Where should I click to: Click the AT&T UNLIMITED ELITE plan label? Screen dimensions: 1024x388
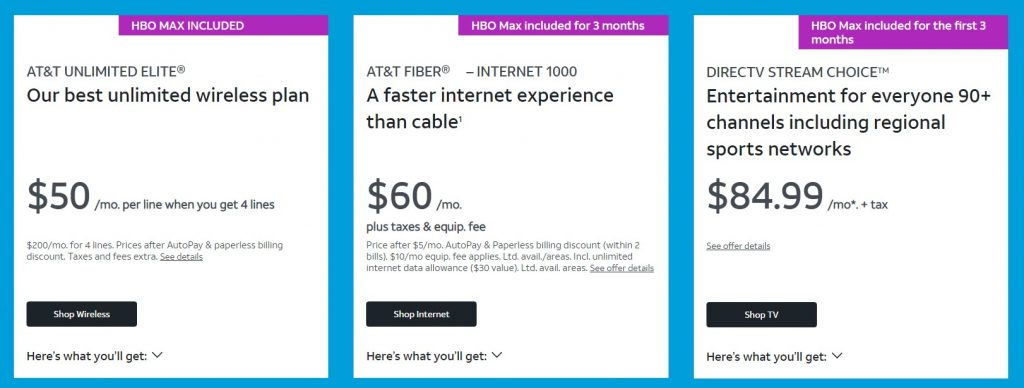[x=106, y=71]
